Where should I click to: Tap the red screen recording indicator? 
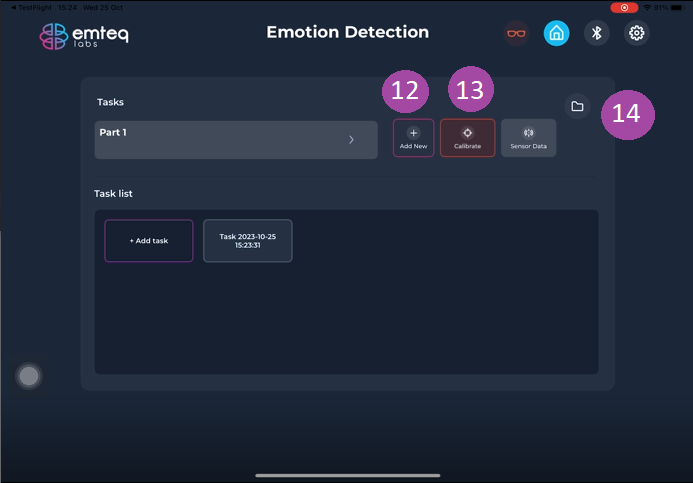pos(624,7)
